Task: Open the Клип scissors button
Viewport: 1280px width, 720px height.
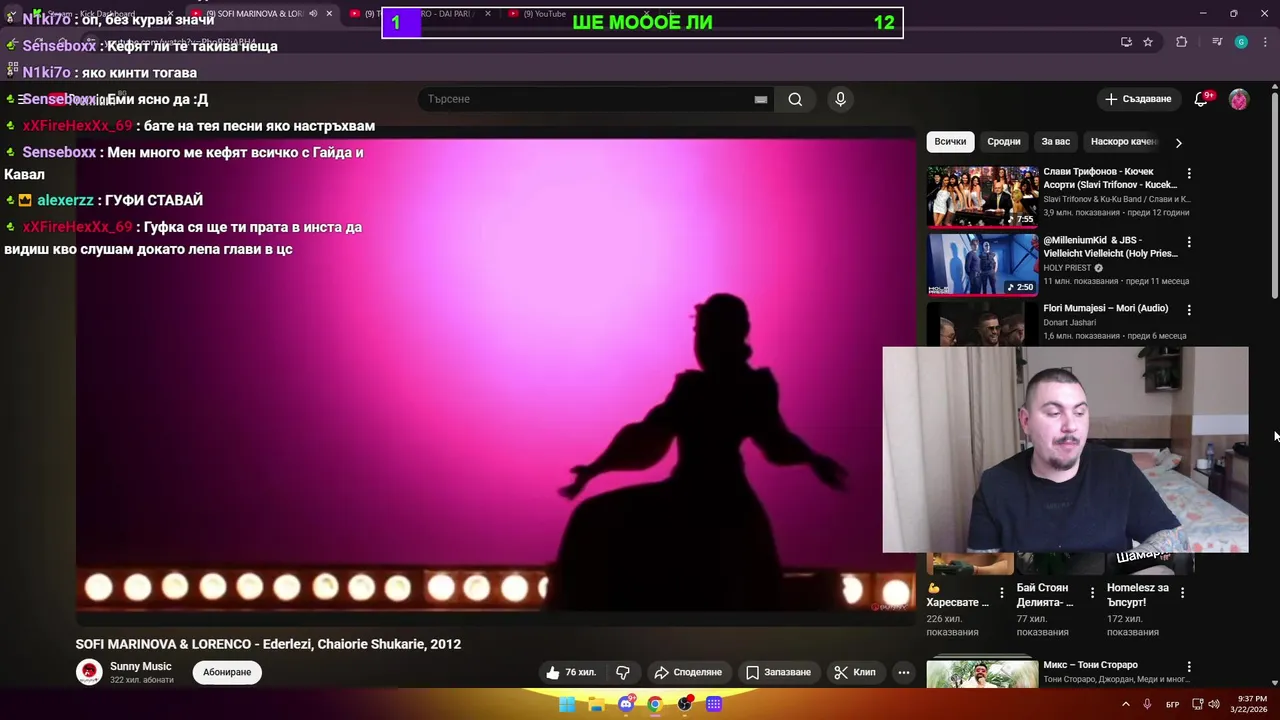Action: click(855, 672)
